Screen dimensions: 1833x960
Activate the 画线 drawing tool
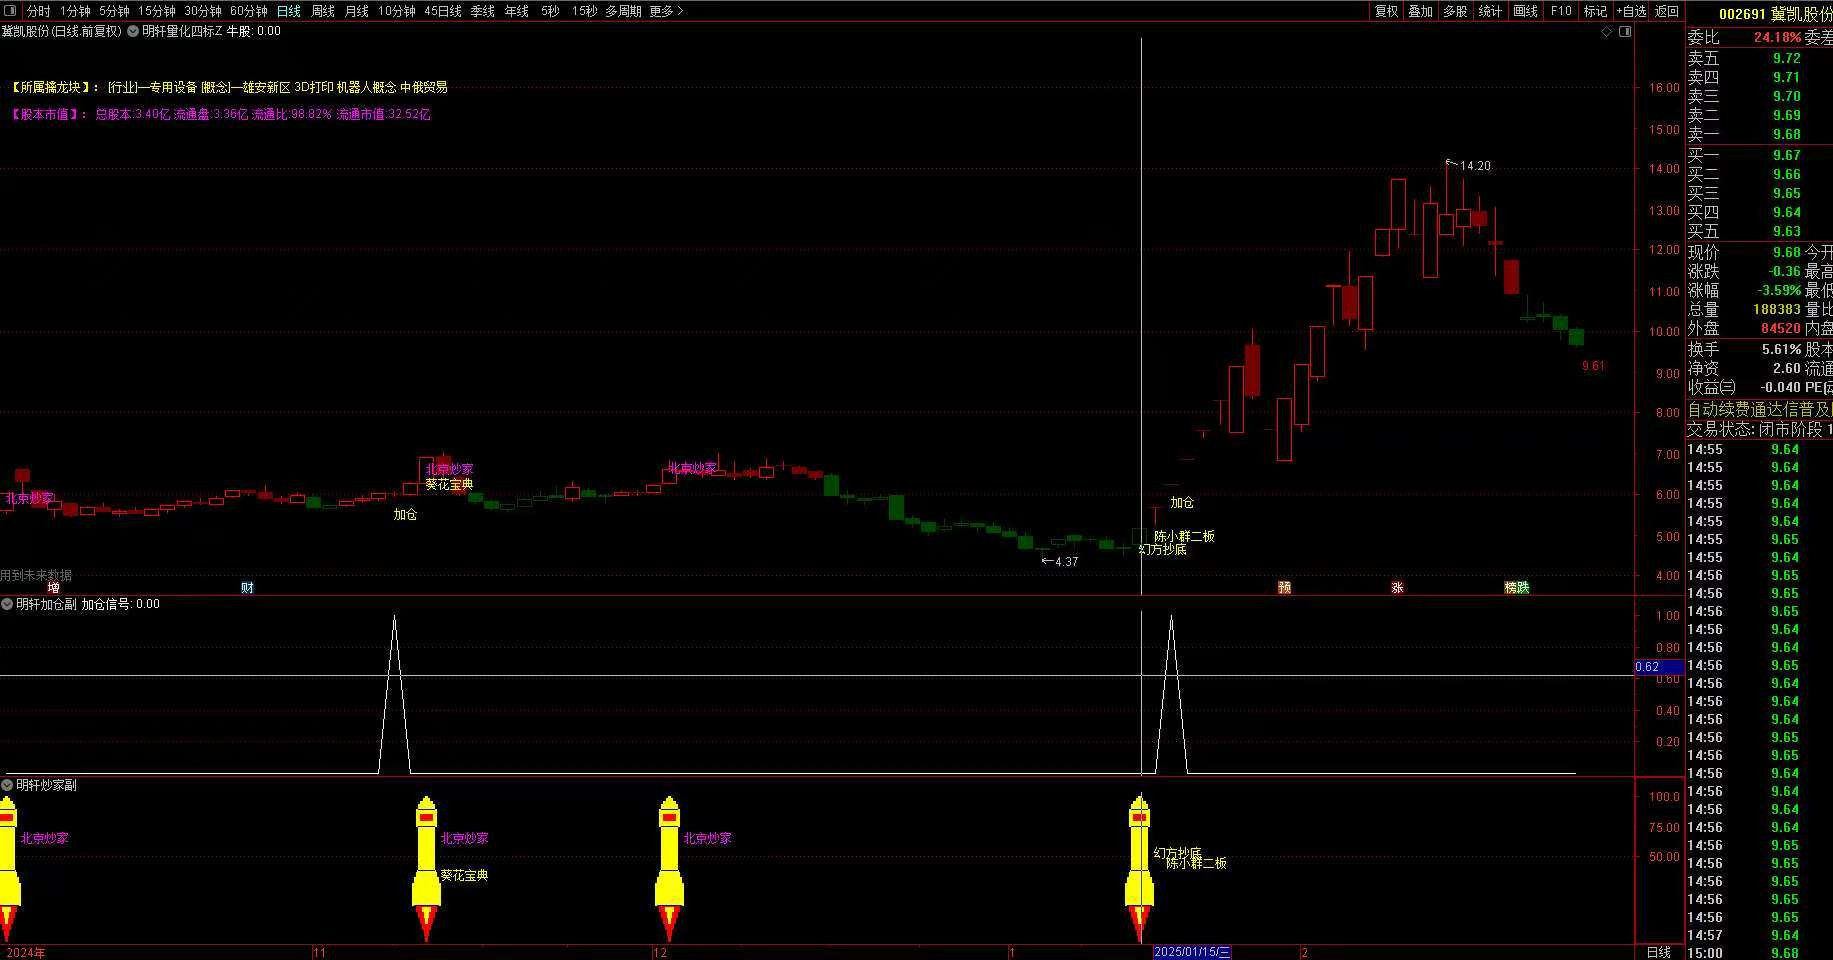[1525, 11]
